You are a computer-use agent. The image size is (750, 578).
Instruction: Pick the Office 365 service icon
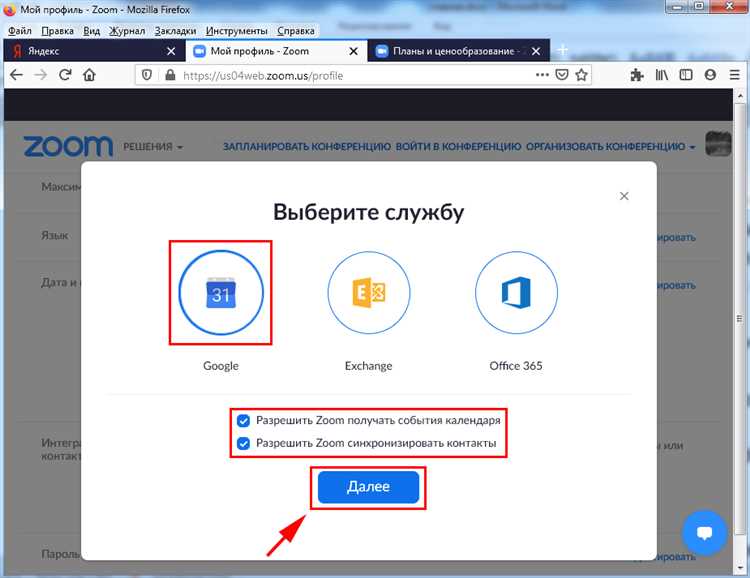point(516,293)
